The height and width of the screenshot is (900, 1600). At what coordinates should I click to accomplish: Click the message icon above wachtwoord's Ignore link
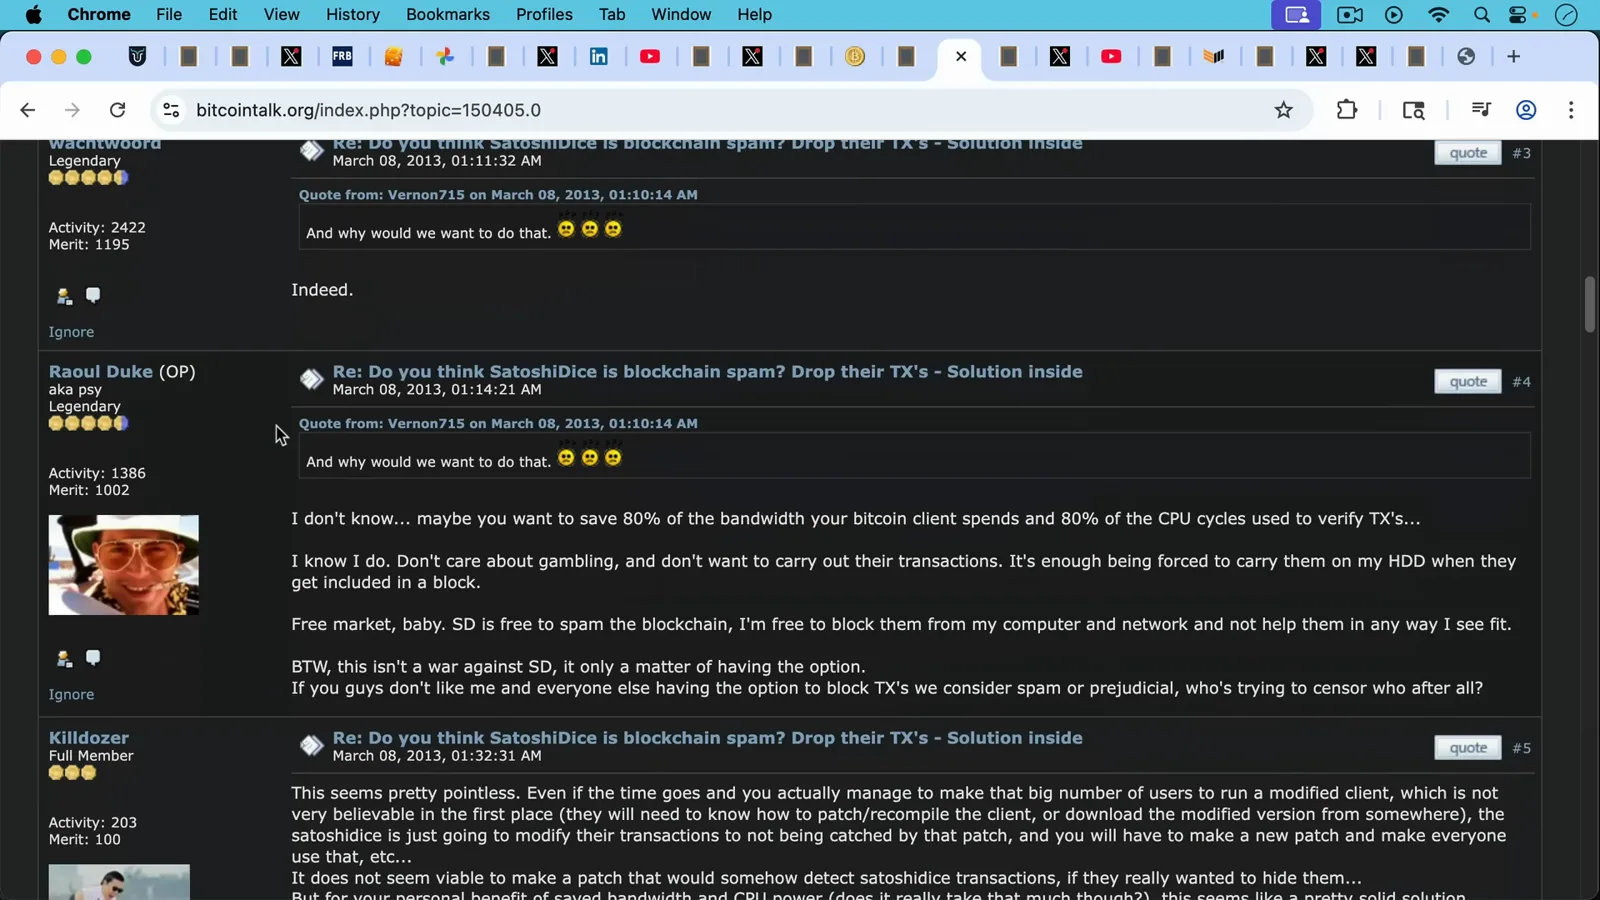coord(93,294)
